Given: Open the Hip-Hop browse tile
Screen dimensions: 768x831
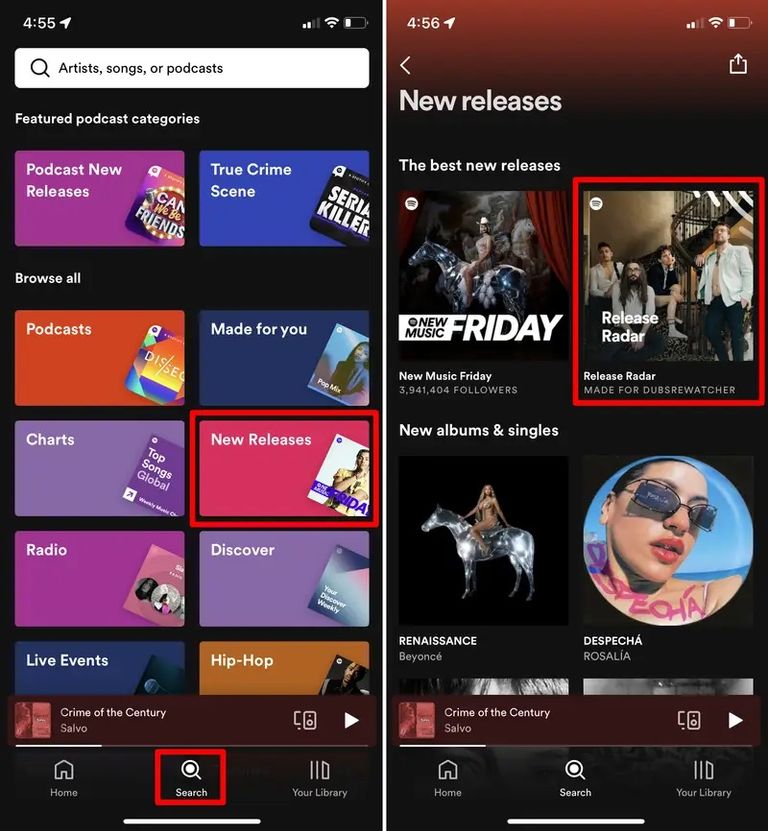Looking at the screenshot, I should click(x=284, y=668).
